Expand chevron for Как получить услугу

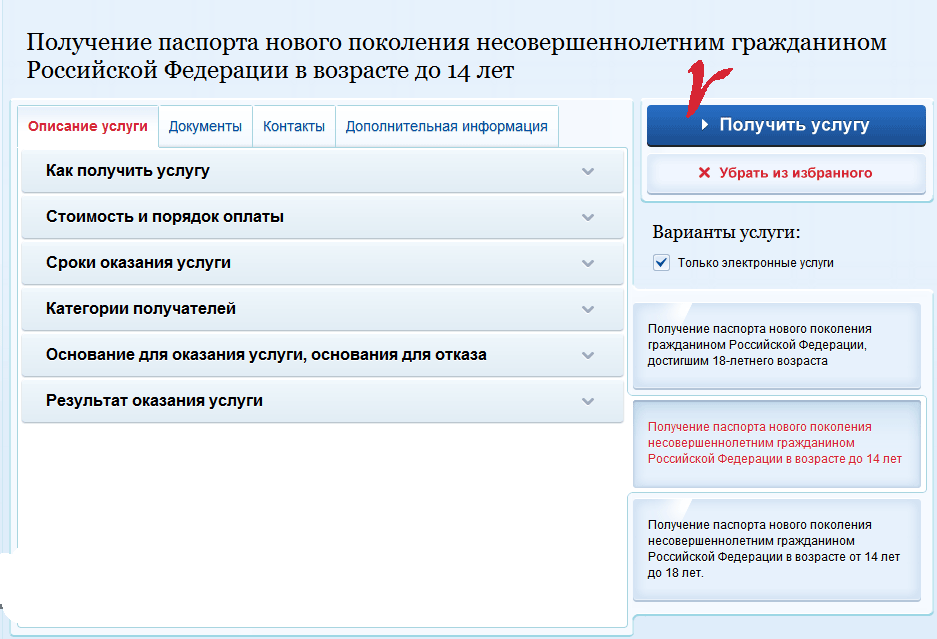click(x=588, y=171)
